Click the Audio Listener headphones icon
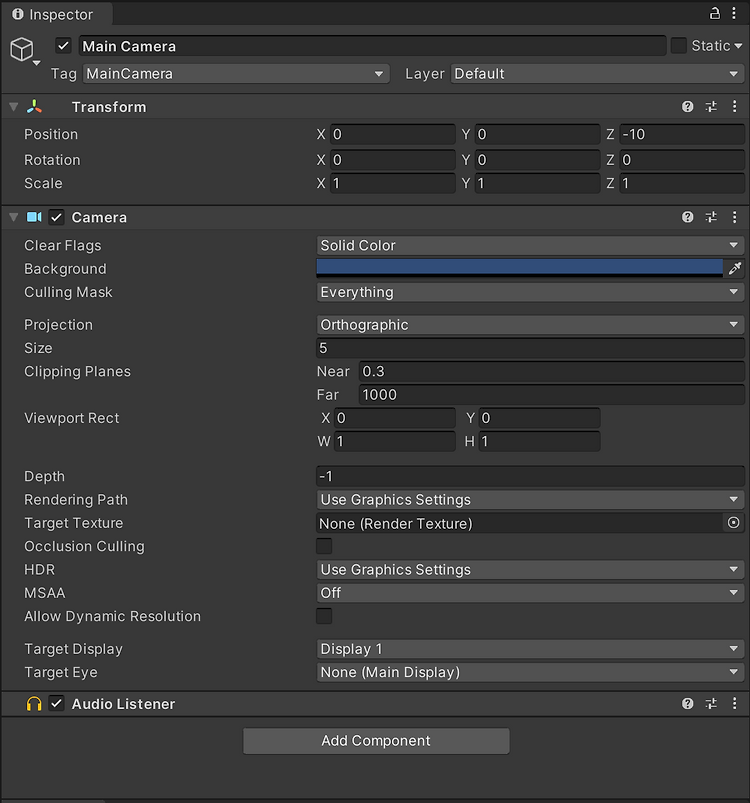This screenshot has height=803, width=750. point(34,704)
